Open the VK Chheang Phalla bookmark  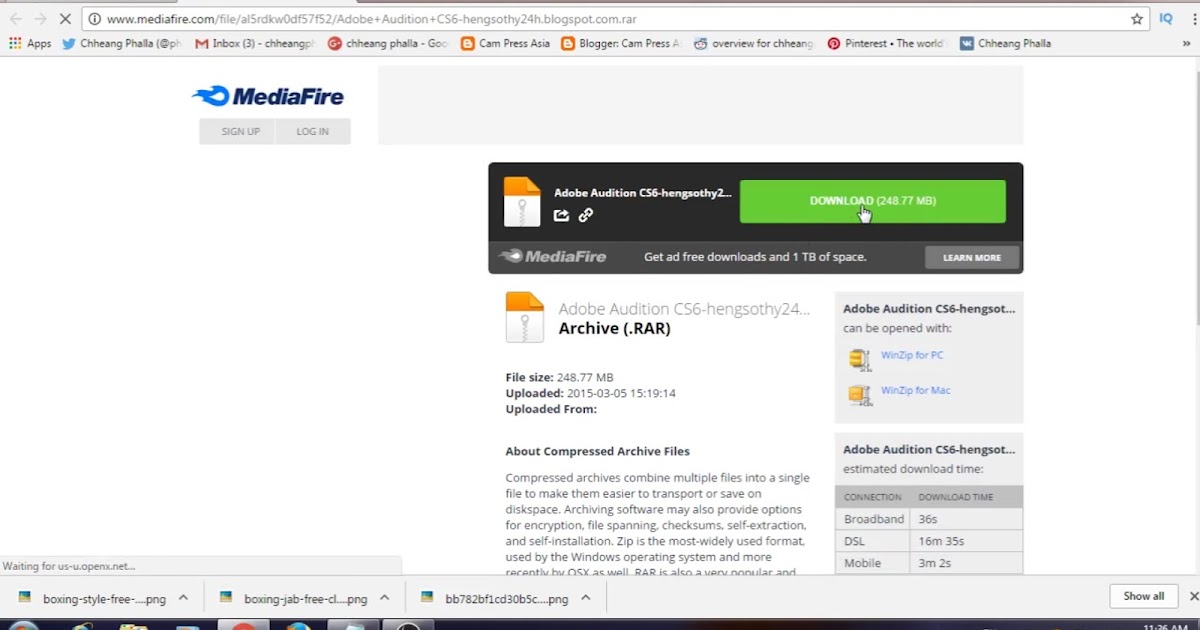[x=1006, y=44]
